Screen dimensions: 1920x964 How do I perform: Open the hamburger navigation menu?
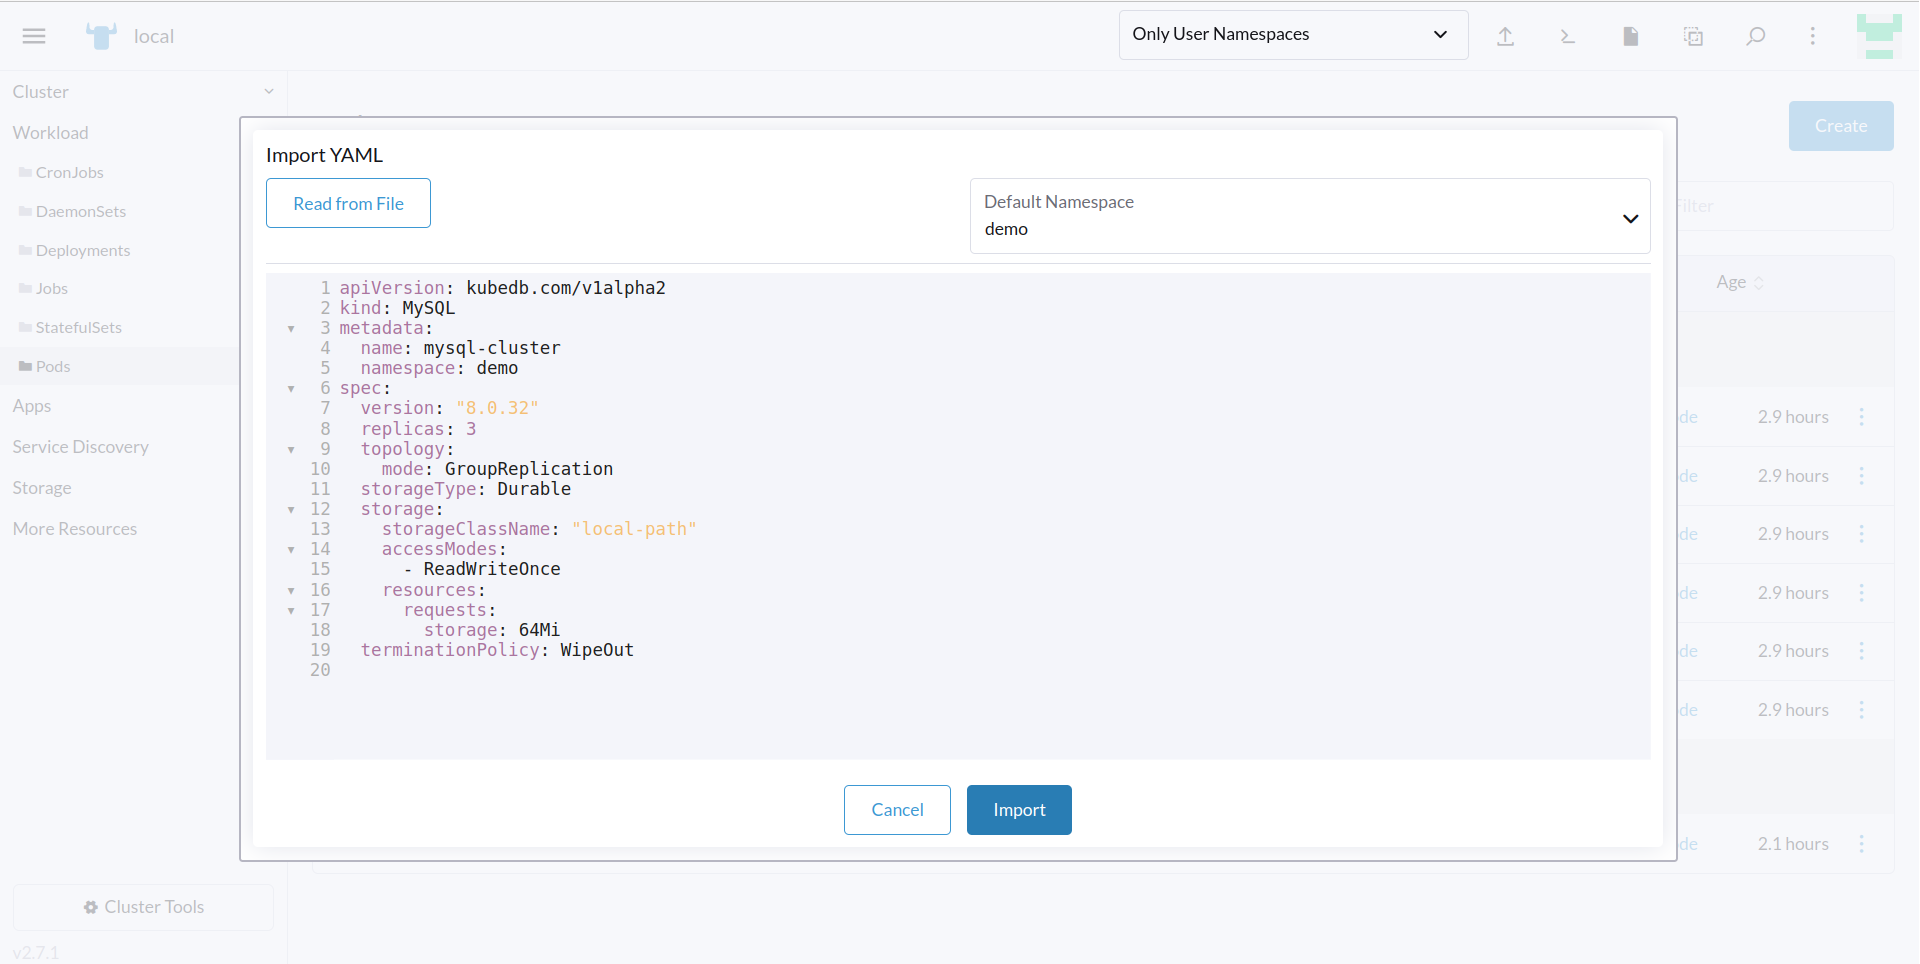pos(34,36)
